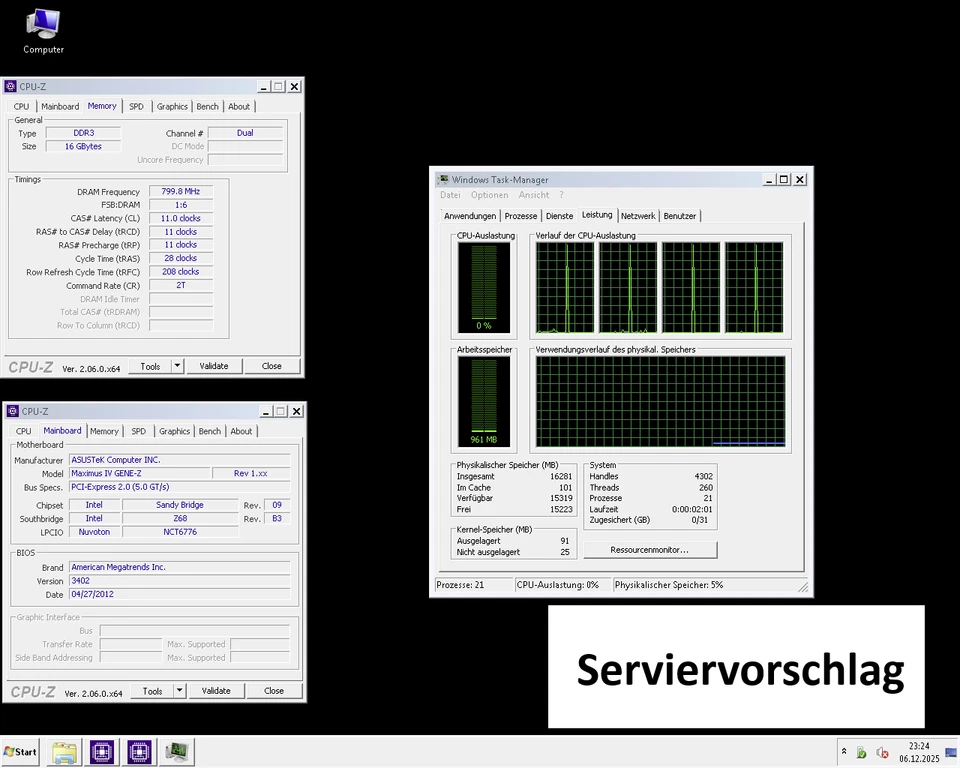Open the CPU-Z chip icon on the taskbar
The height and width of the screenshot is (768, 960).
(102, 752)
